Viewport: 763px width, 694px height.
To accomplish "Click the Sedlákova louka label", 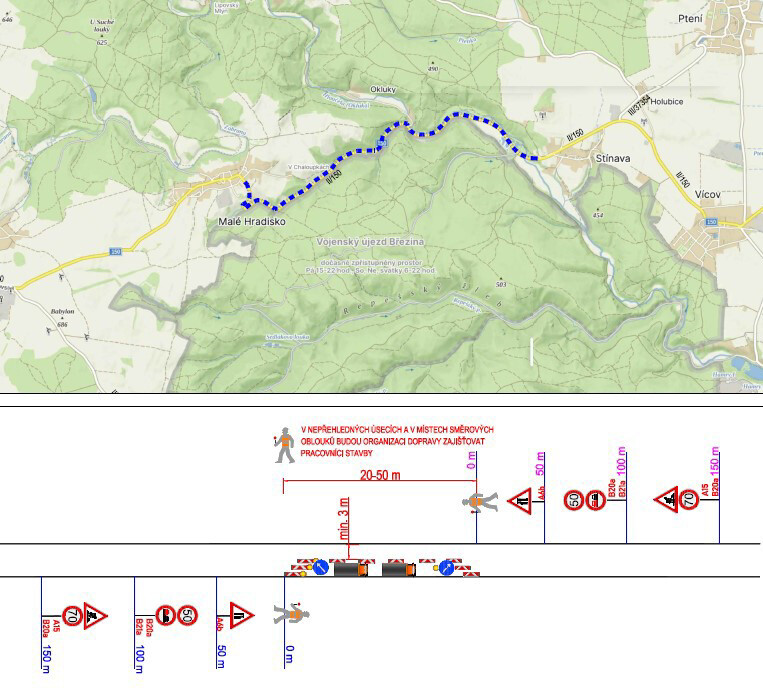I will 287,337.
